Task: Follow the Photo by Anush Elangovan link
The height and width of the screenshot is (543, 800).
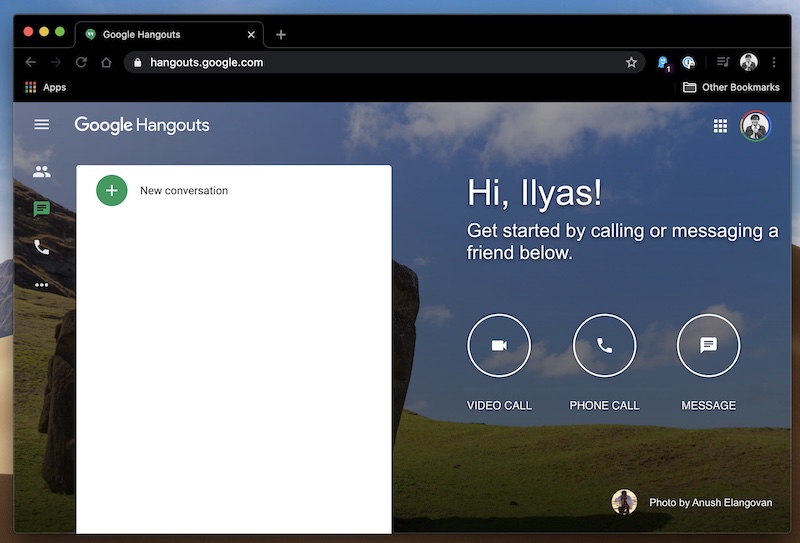Action: (711, 503)
